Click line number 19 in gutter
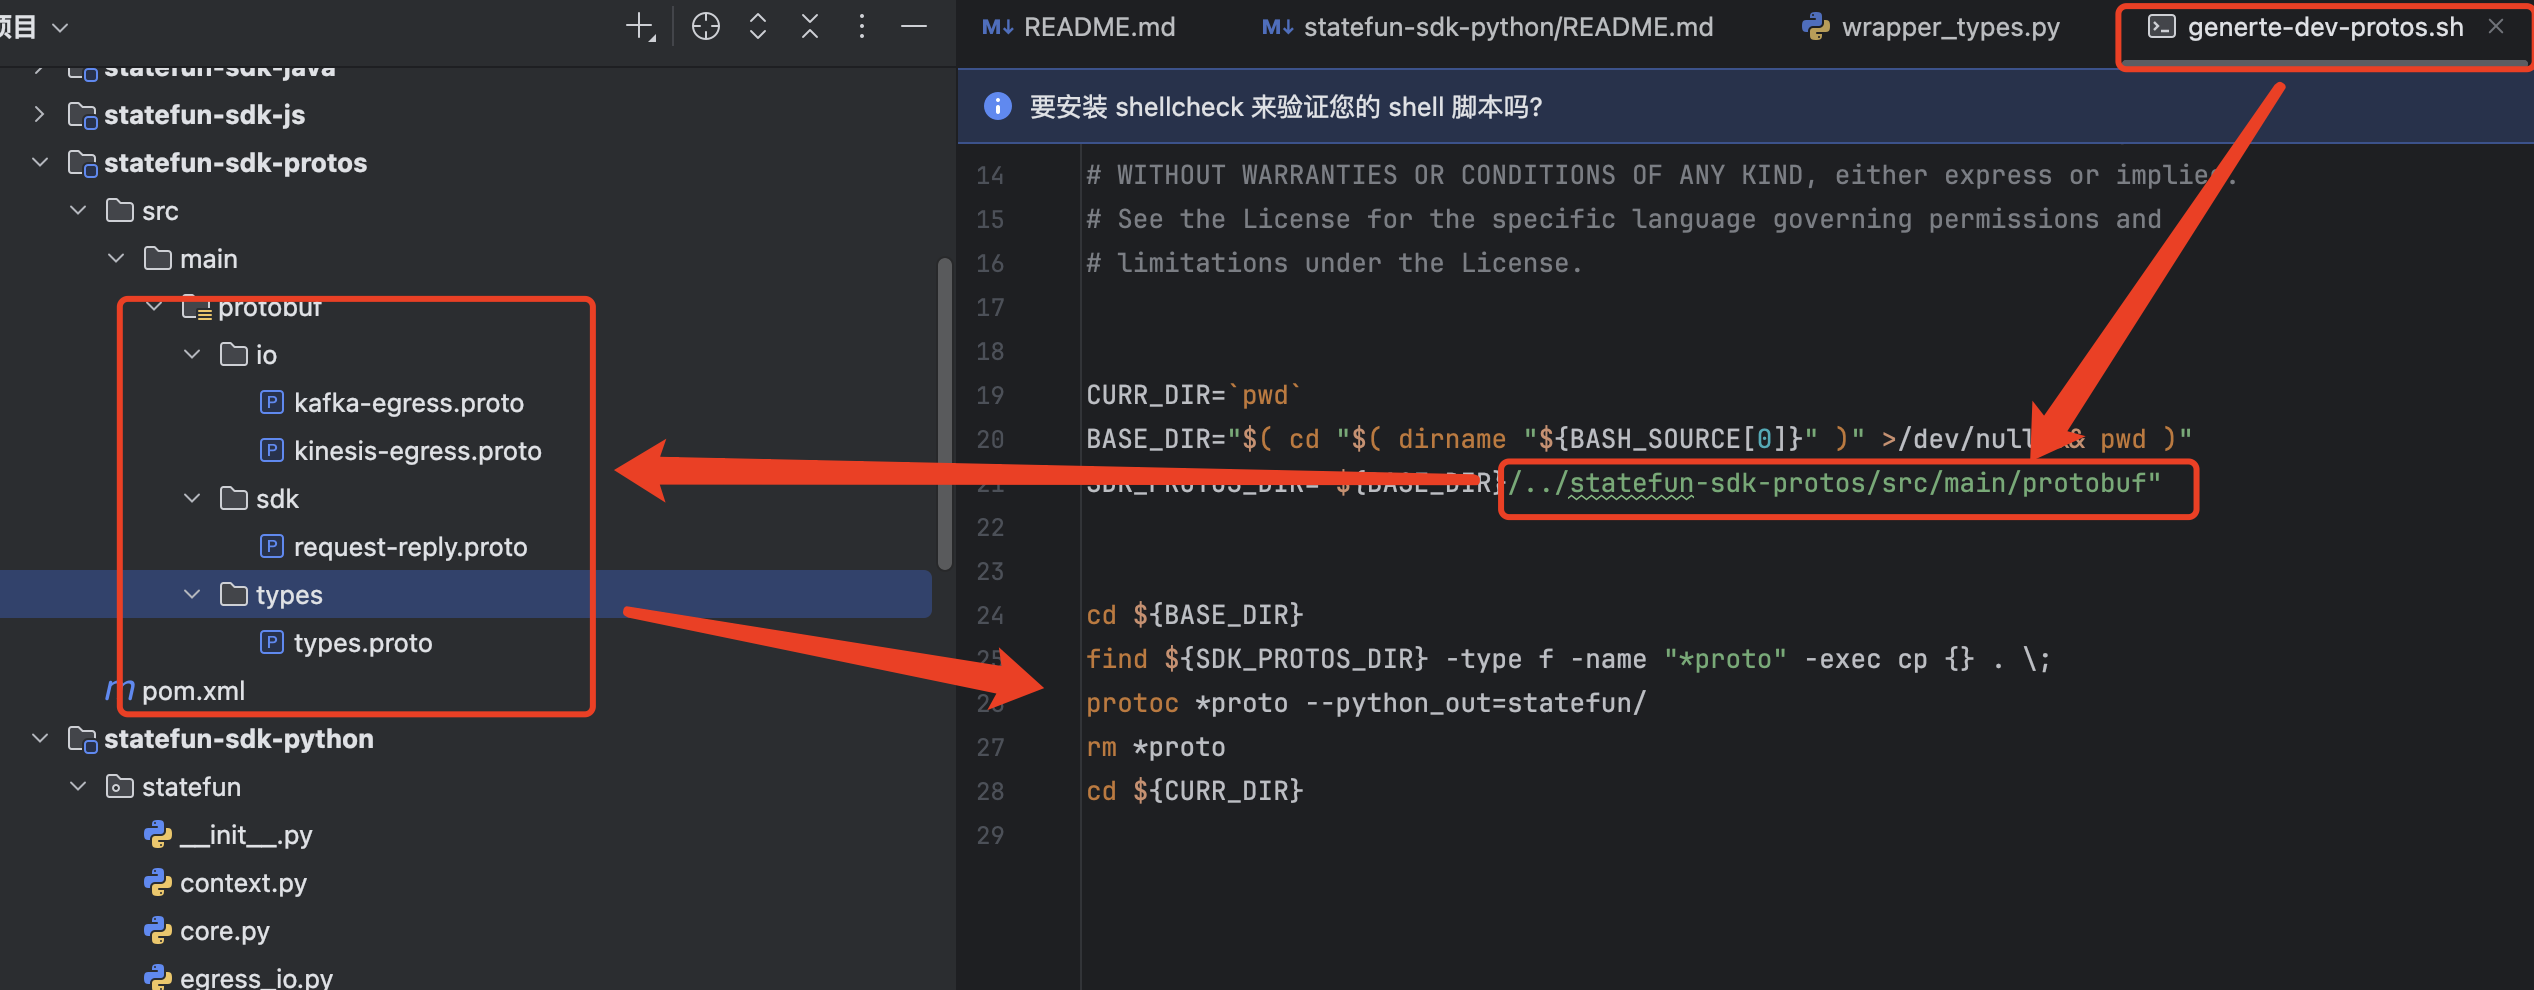Viewport: 2534px width, 990px height. 990,396
